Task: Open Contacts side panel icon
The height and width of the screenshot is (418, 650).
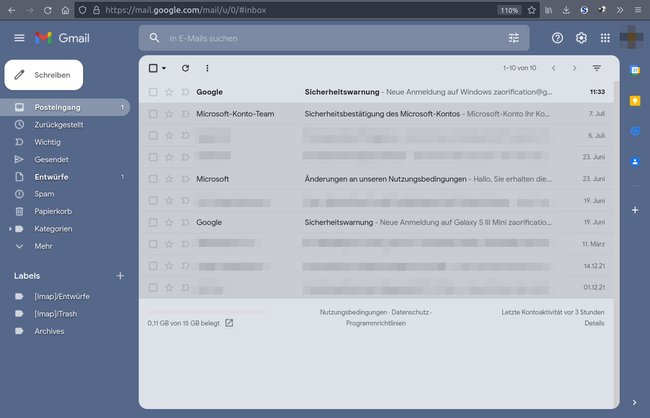Action: (x=635, y=161)
